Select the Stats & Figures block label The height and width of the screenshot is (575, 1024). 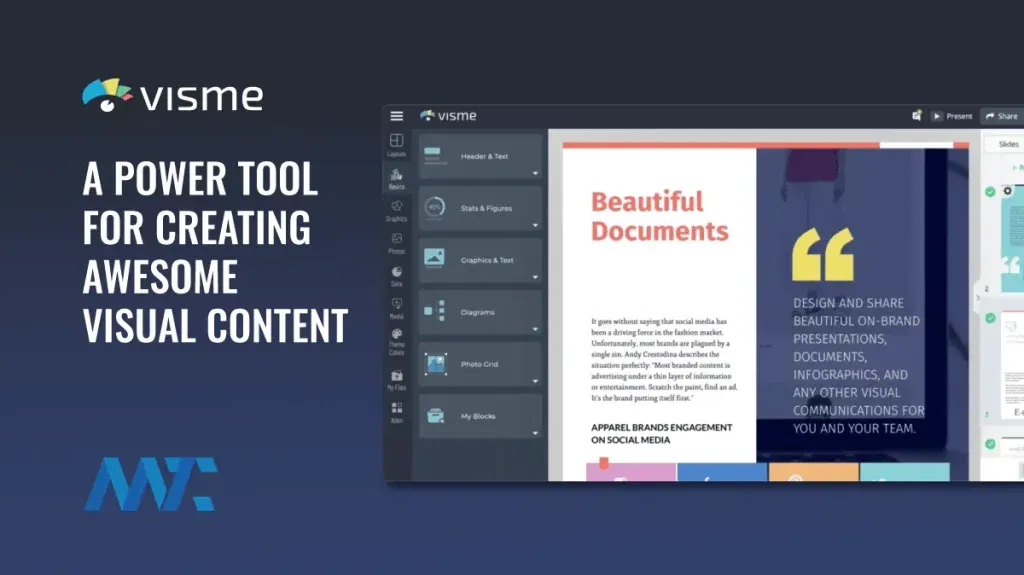(486, 208)
